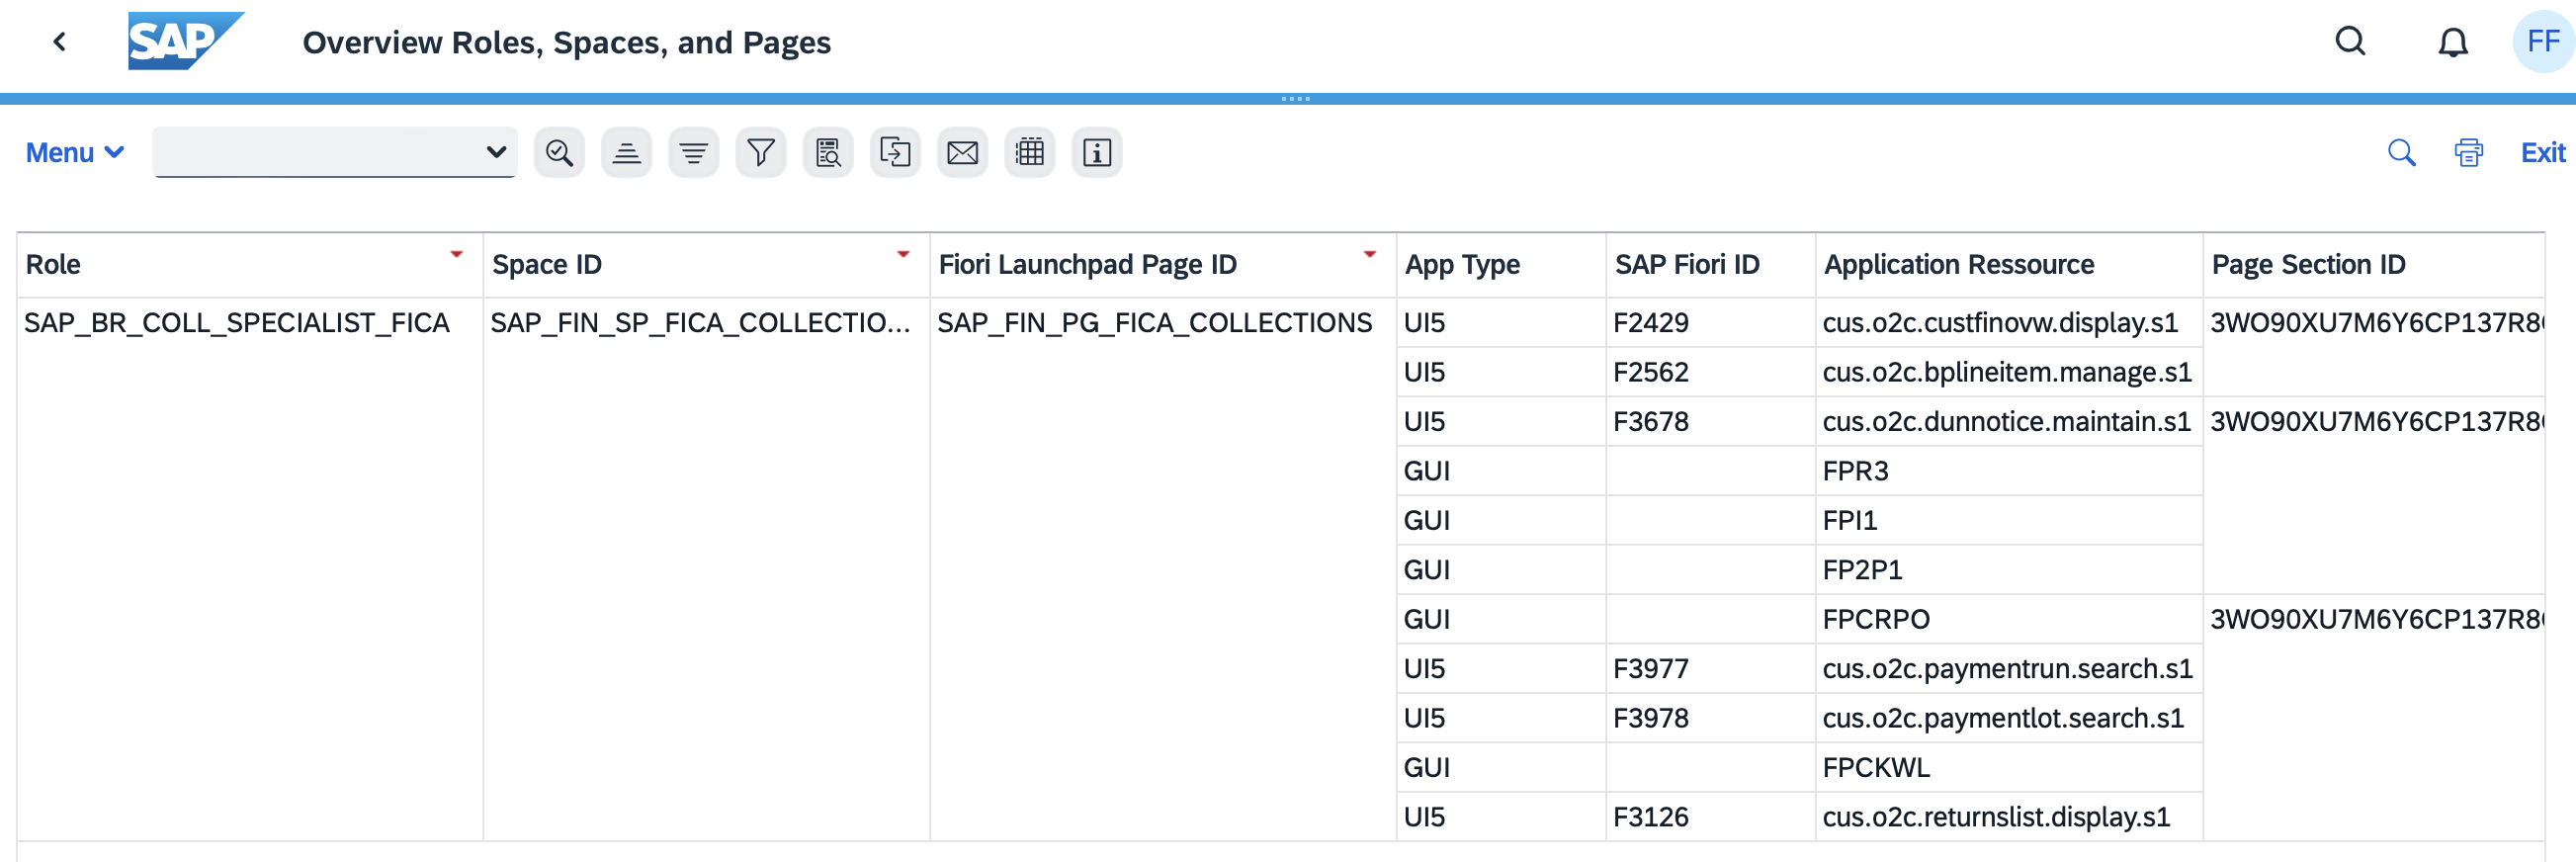Sort in descending order icon
2576x862 pixels.
click(x=693, y=153)
